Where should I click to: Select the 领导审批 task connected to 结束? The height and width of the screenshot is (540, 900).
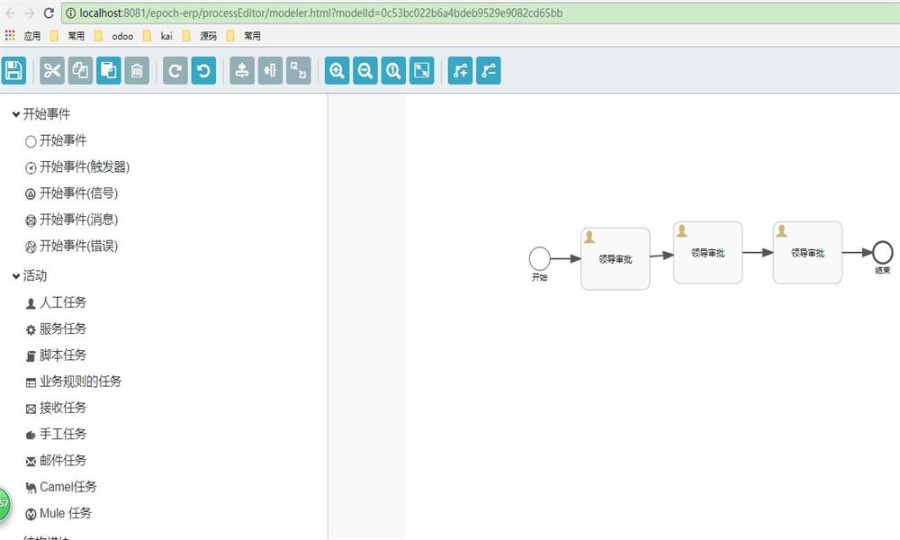[808, 252]
